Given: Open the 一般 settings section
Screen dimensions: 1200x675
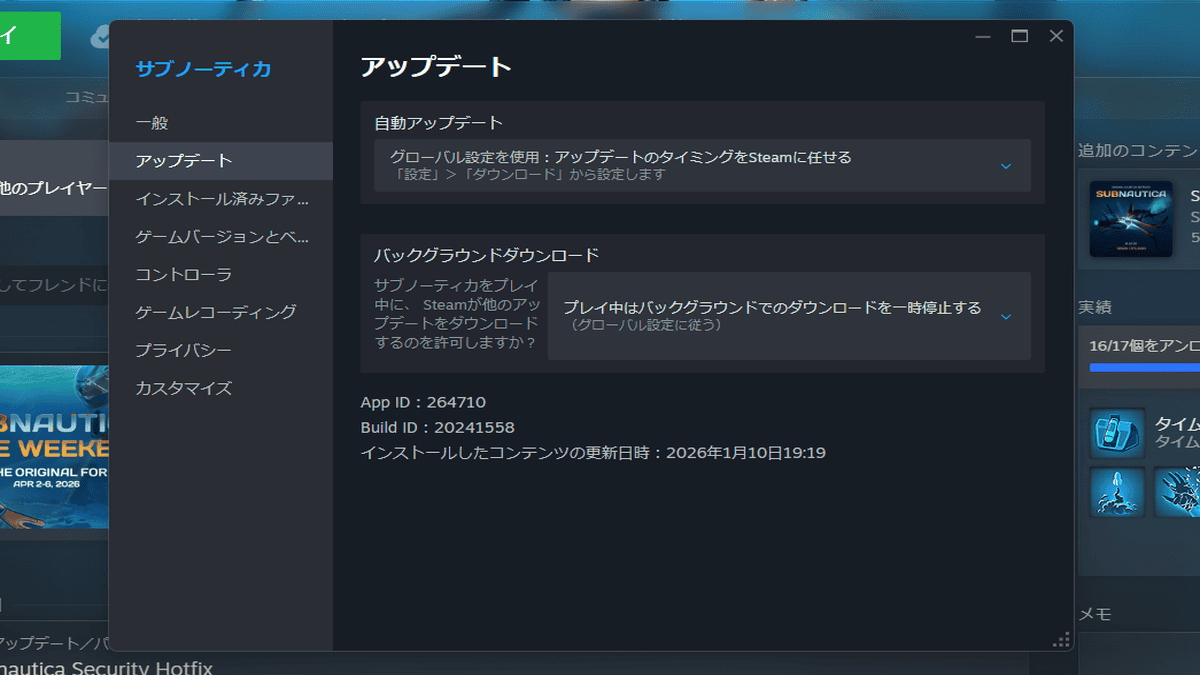Looking at the screenshot, I should 221,123.
